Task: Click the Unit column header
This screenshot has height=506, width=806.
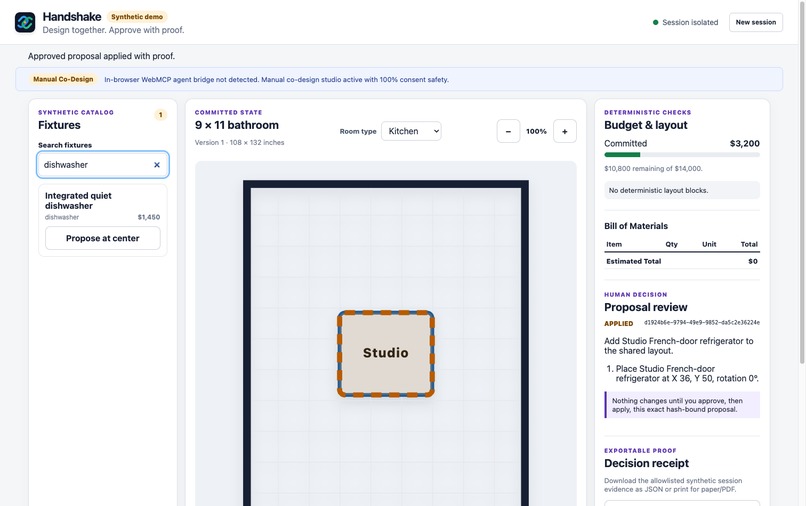Action: coord(709,244)
